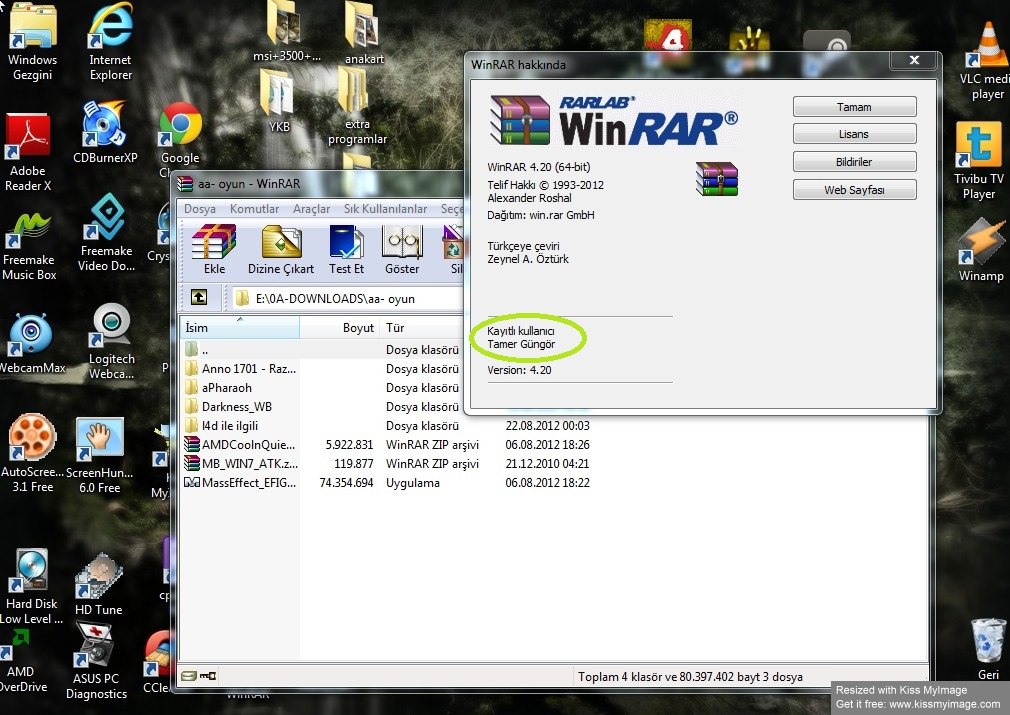Screen dimensions: 1010x715
Task: Click the Web Sayfası button
Action: (x=854, y=190)
